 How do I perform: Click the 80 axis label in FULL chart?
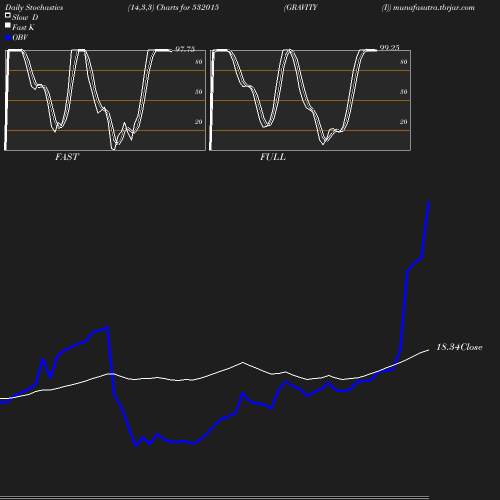coord(404,62)
